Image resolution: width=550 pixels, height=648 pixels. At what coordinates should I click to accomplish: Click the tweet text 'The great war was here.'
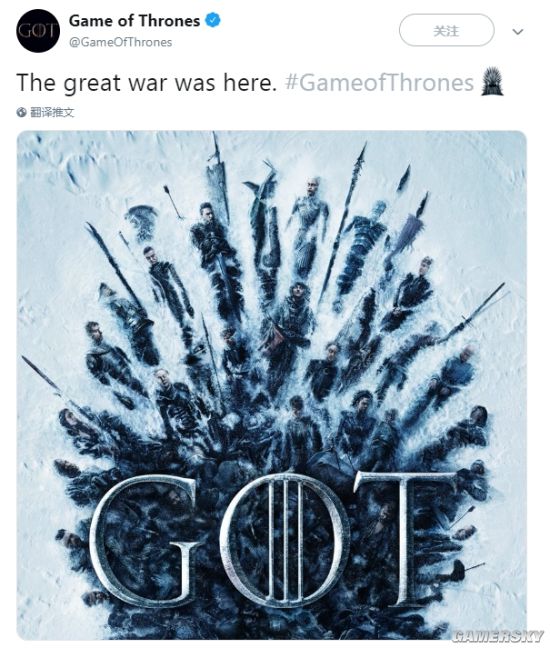coord(146,82)
